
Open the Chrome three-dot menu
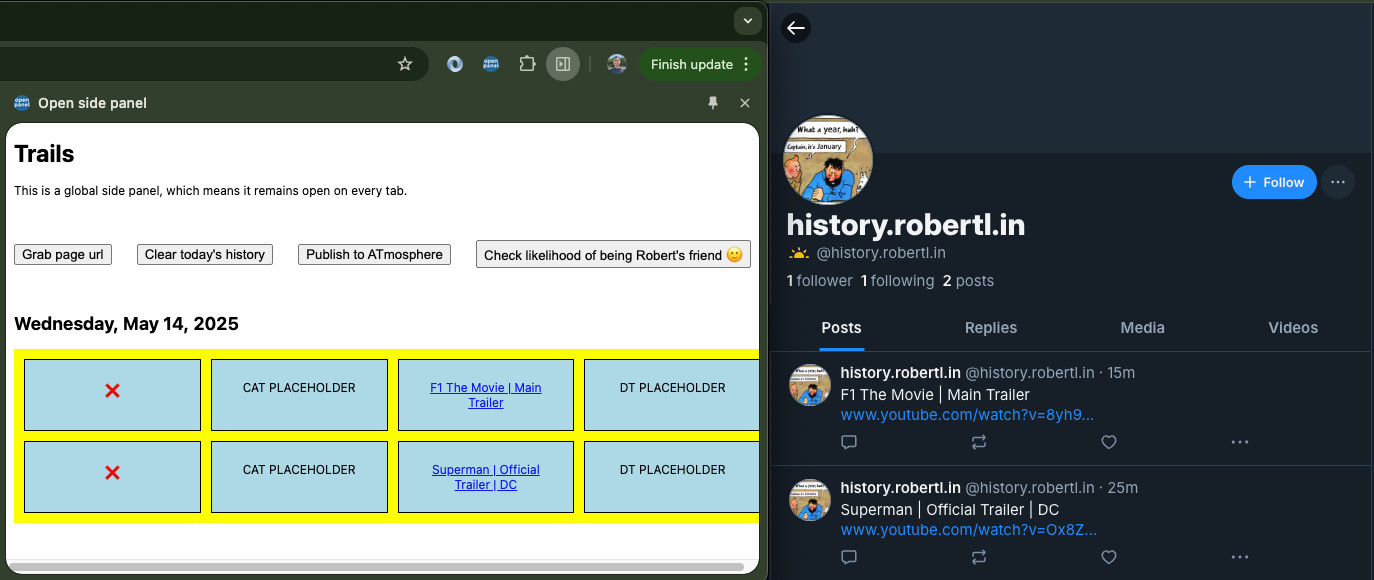(x=746, y=64)
